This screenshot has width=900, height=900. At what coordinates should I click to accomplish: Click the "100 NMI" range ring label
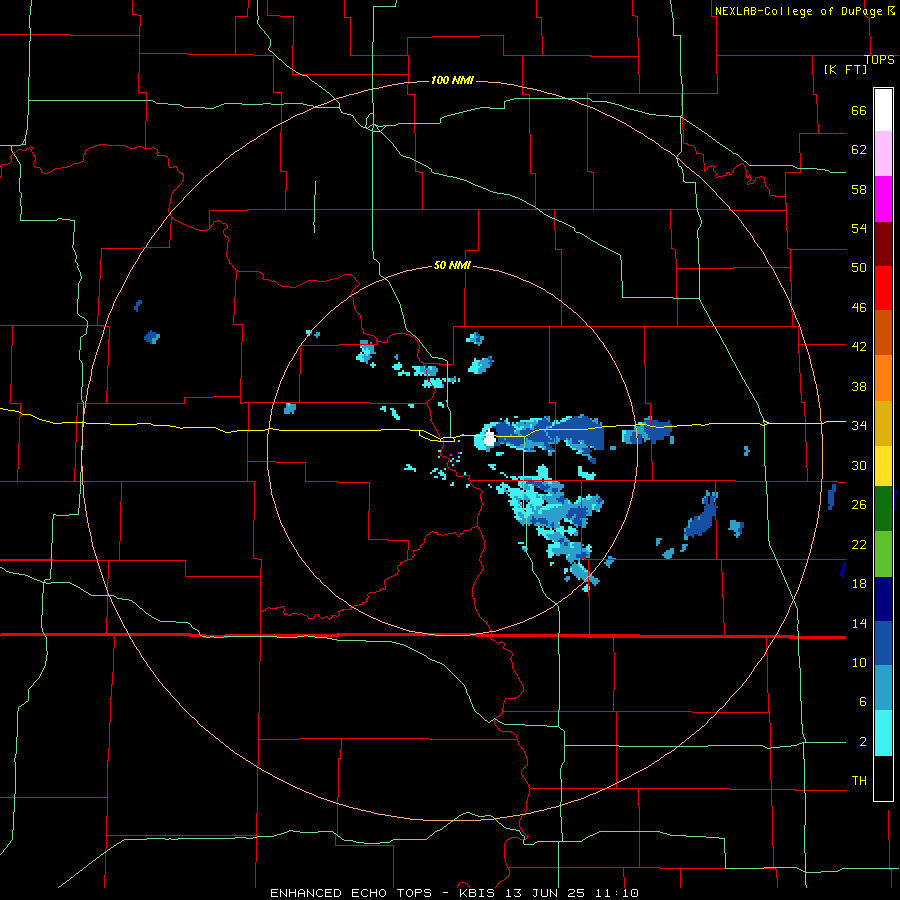pos(452,80)
